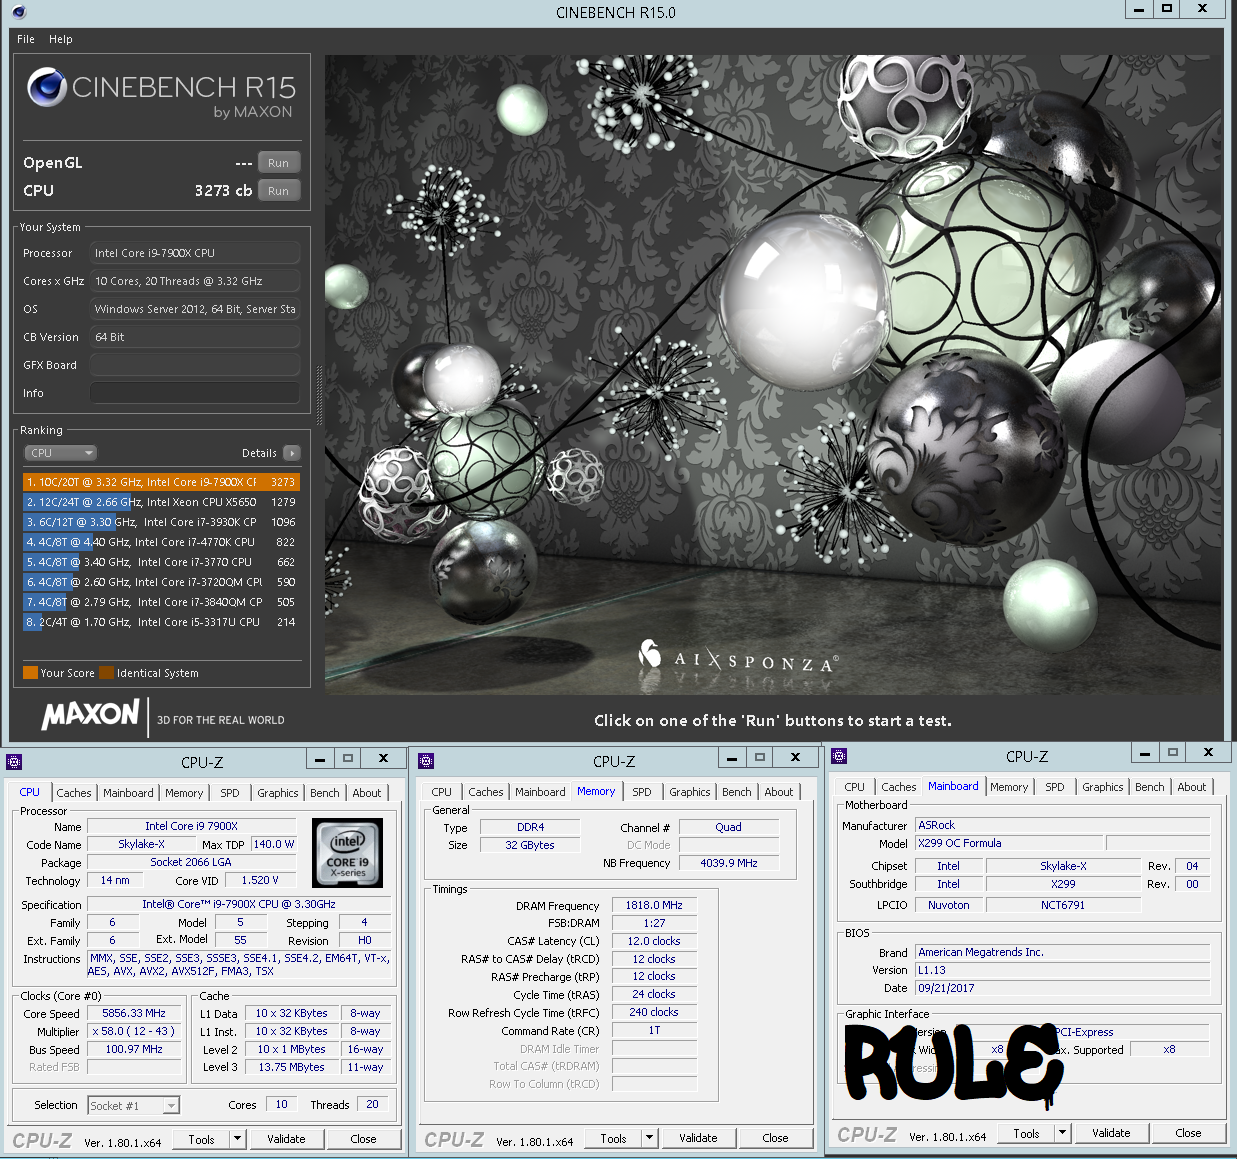Click the Max TDP value 140.0 W

click(274, 844)
